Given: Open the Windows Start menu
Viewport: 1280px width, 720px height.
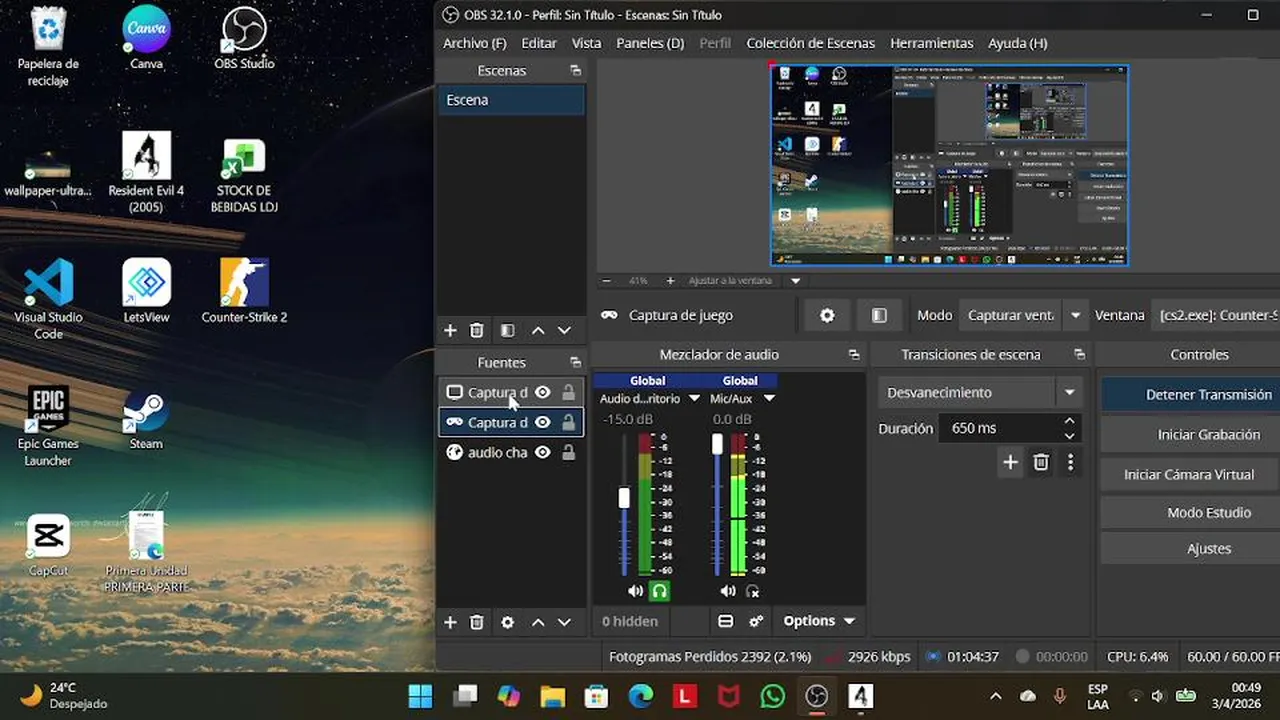Looking at the screenshot, I should click(x=421, y=695).
